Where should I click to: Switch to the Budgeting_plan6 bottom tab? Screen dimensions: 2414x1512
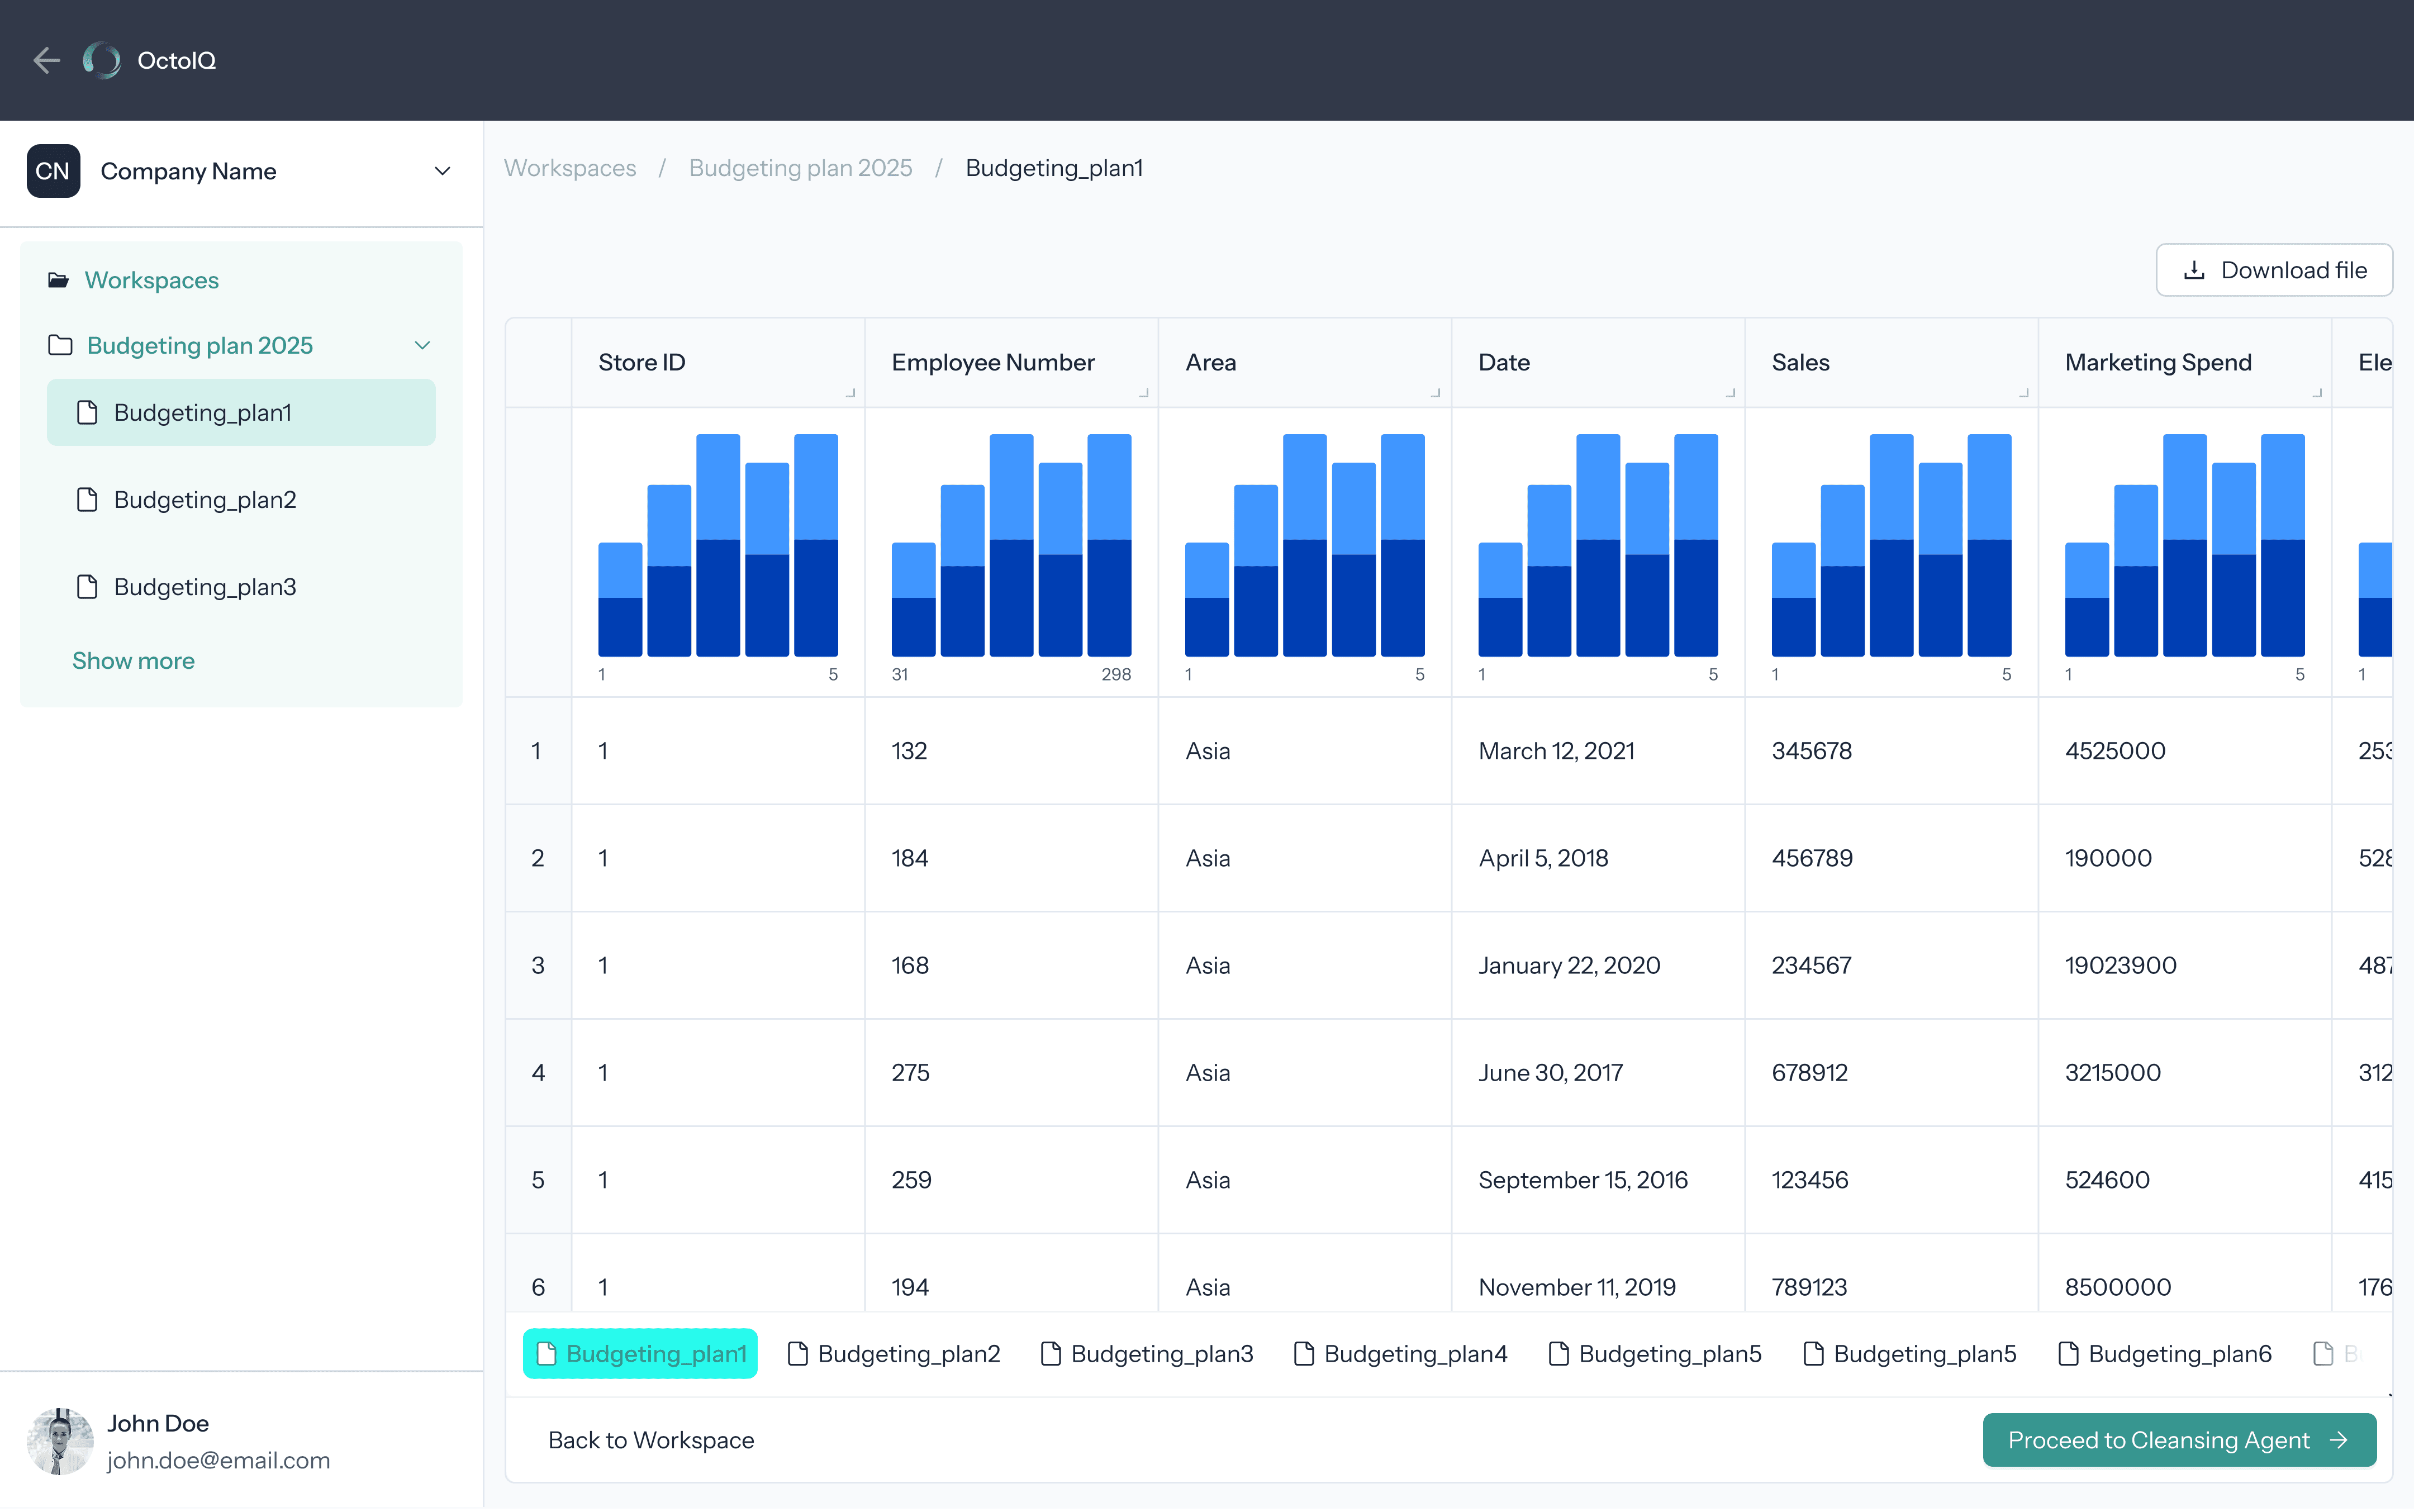2165,1354
